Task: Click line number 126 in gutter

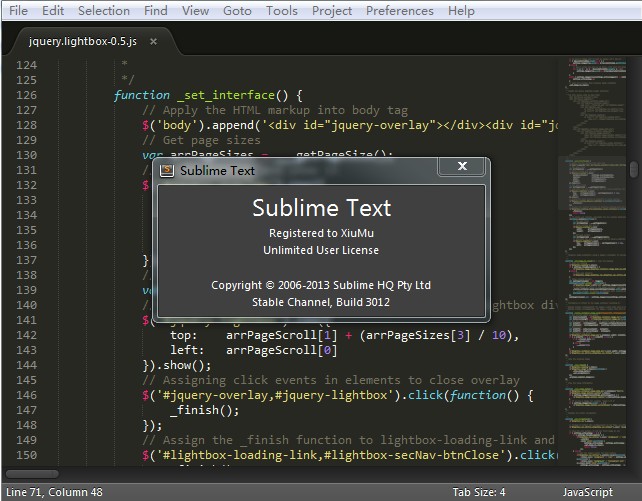Action: [27, 95]
